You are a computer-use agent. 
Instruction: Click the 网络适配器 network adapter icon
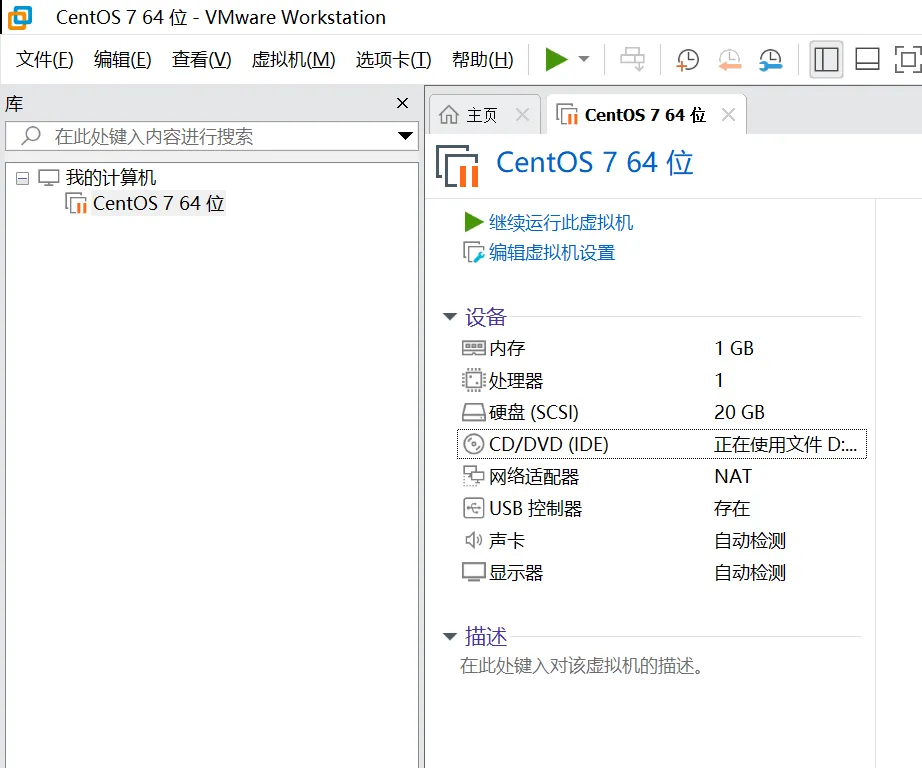[x=473, y=476]
